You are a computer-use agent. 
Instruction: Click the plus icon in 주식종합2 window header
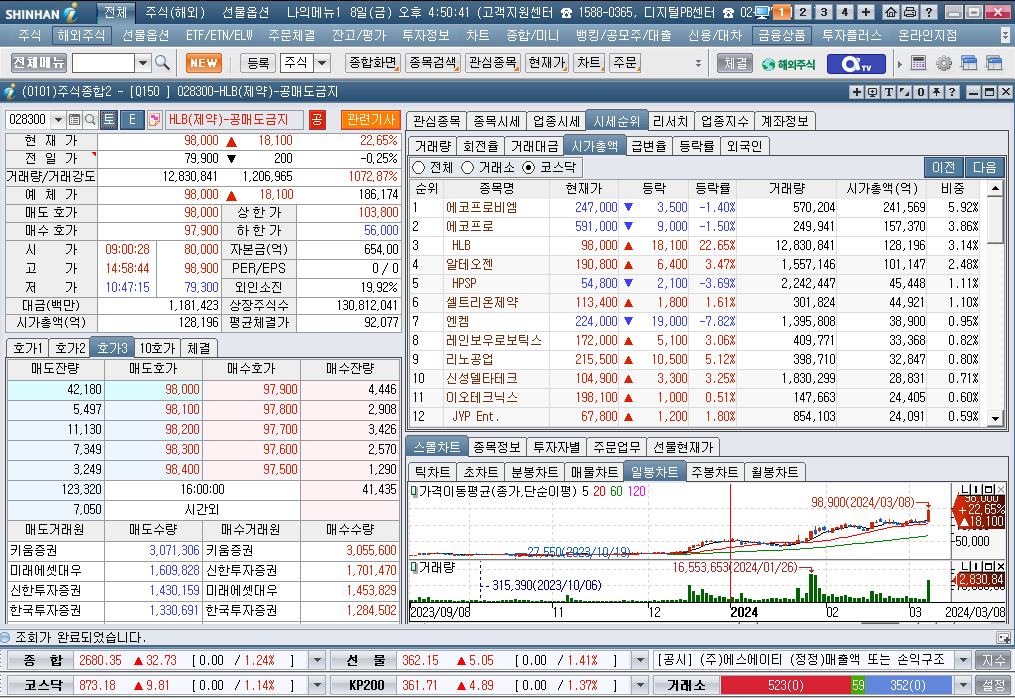point(856,93)
